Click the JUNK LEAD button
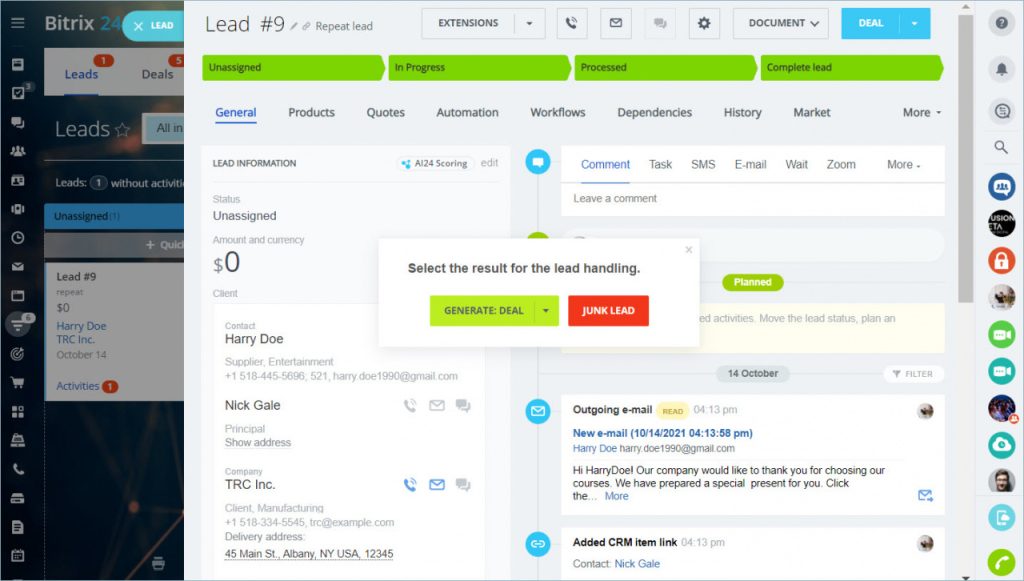The image size is (1024, 581). (608, 310)
